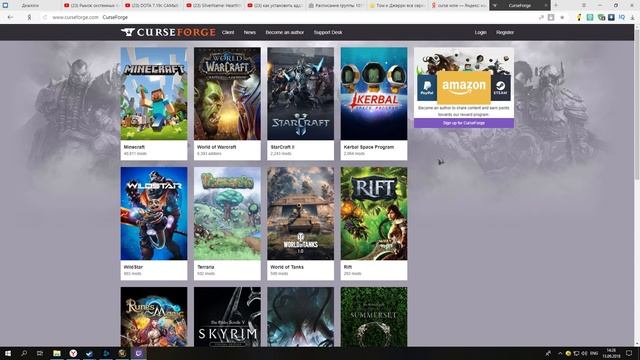Click Kerbal Space Program title link
Image resolution: width=640 pixels, height=360 pixels.
tap(369, 147)
